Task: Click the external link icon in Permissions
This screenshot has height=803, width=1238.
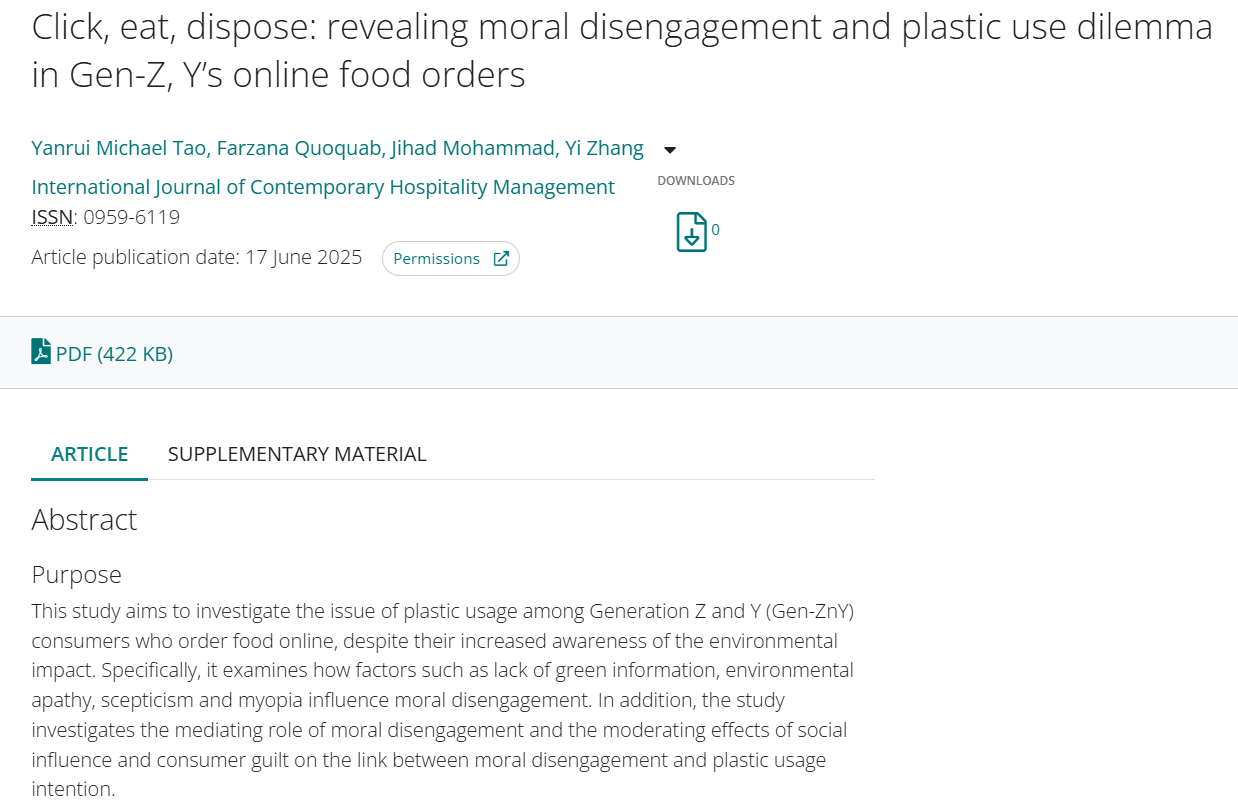Action: point(501,259)
